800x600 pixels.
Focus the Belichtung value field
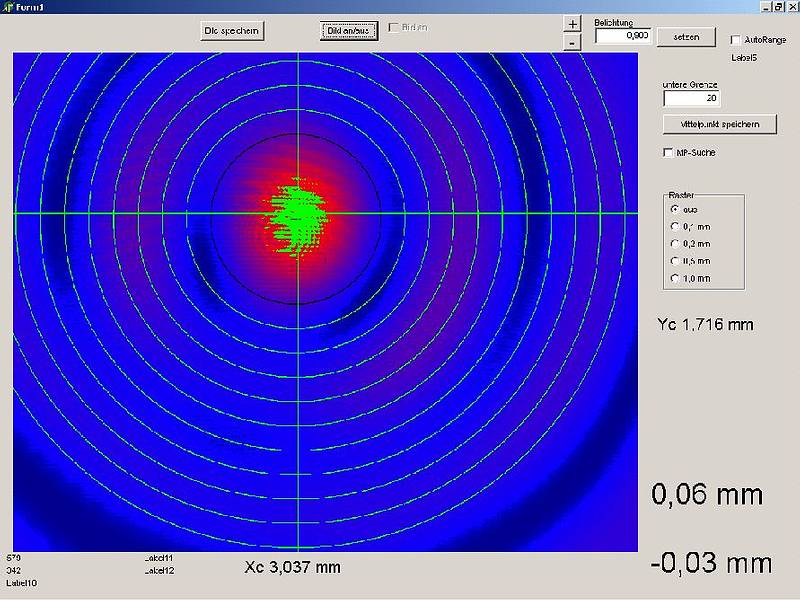[x=623, y=36]
